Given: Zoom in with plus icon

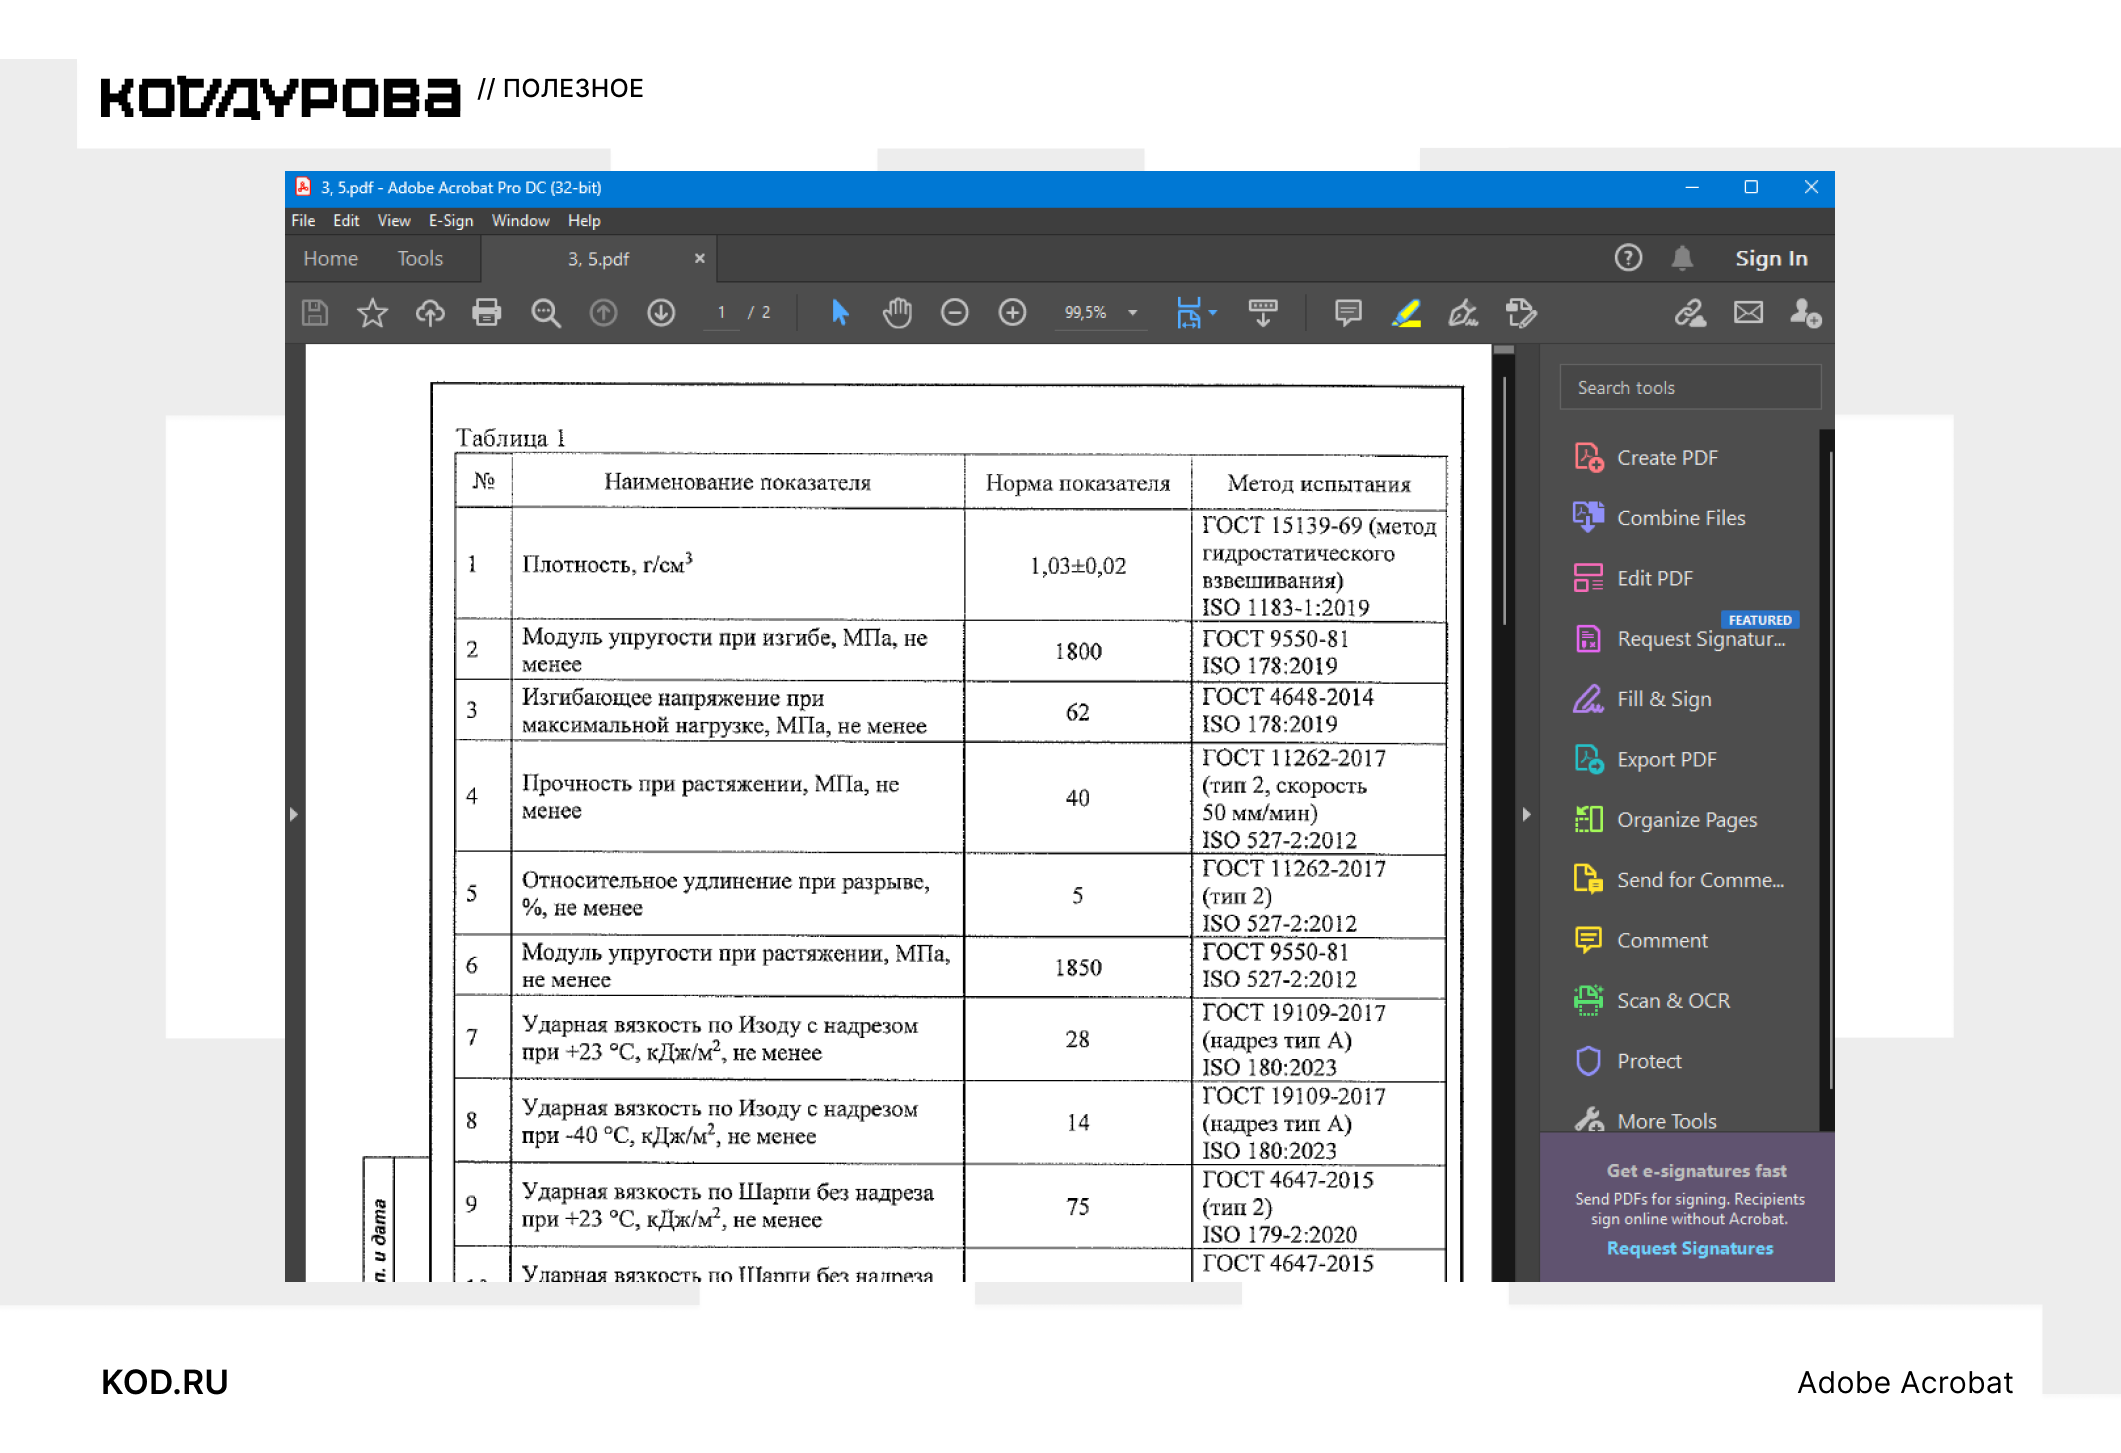Looking at the screenshot, I should point(1013,313).
